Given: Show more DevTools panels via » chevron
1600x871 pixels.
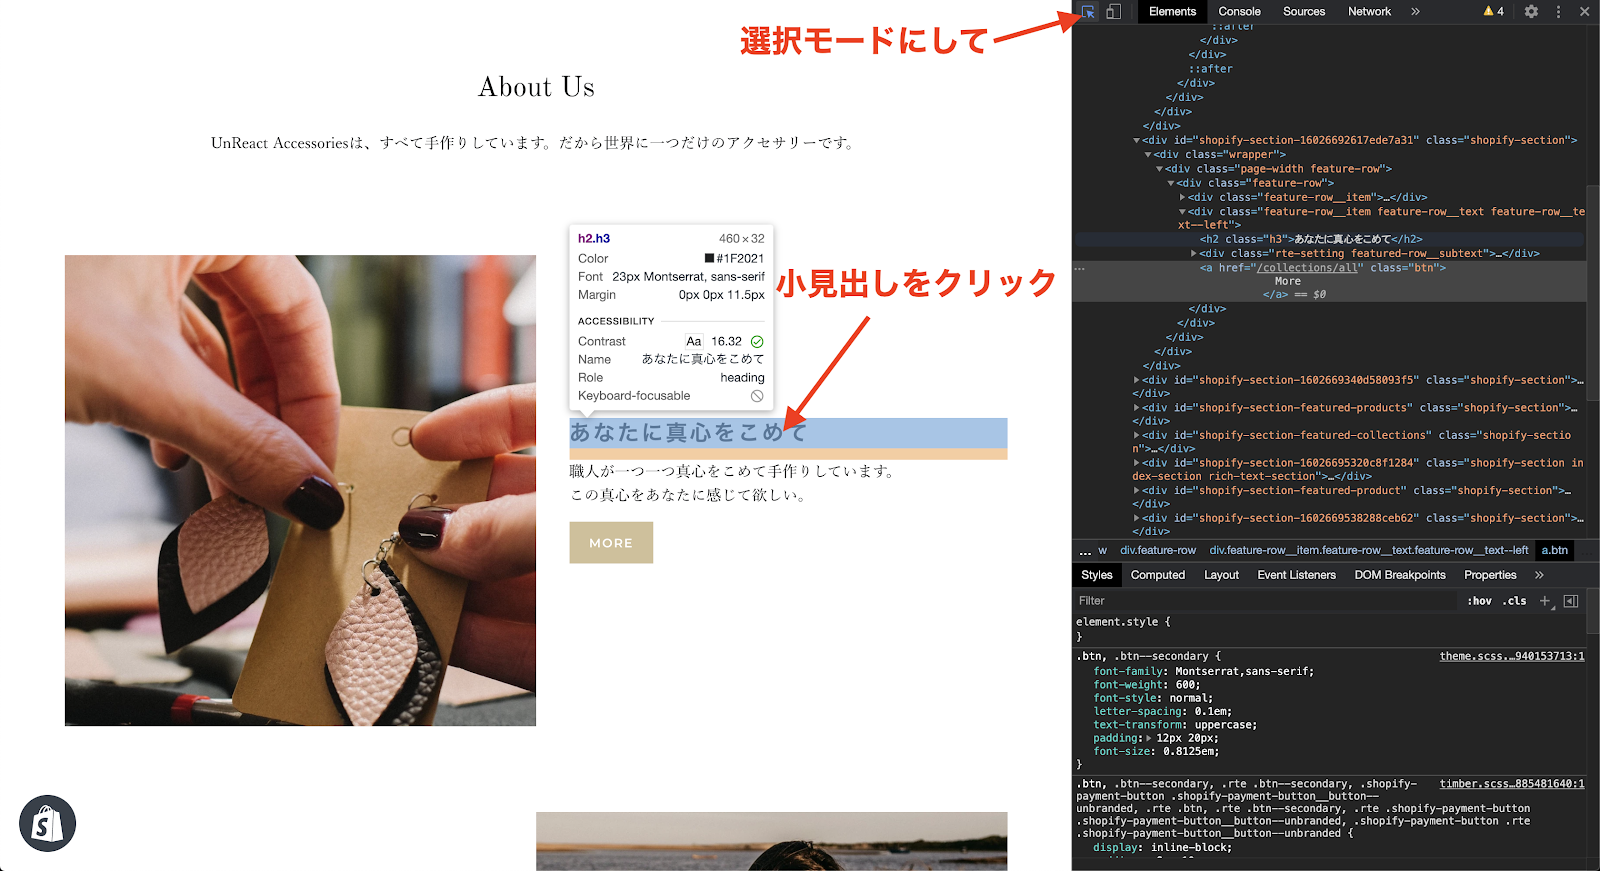Looking at the screenshot, I should pos(1415,12).
